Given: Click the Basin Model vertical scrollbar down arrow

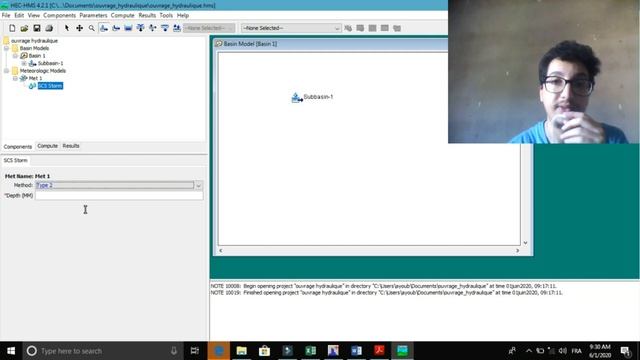Looking at the screenshot, I should 525,243.
